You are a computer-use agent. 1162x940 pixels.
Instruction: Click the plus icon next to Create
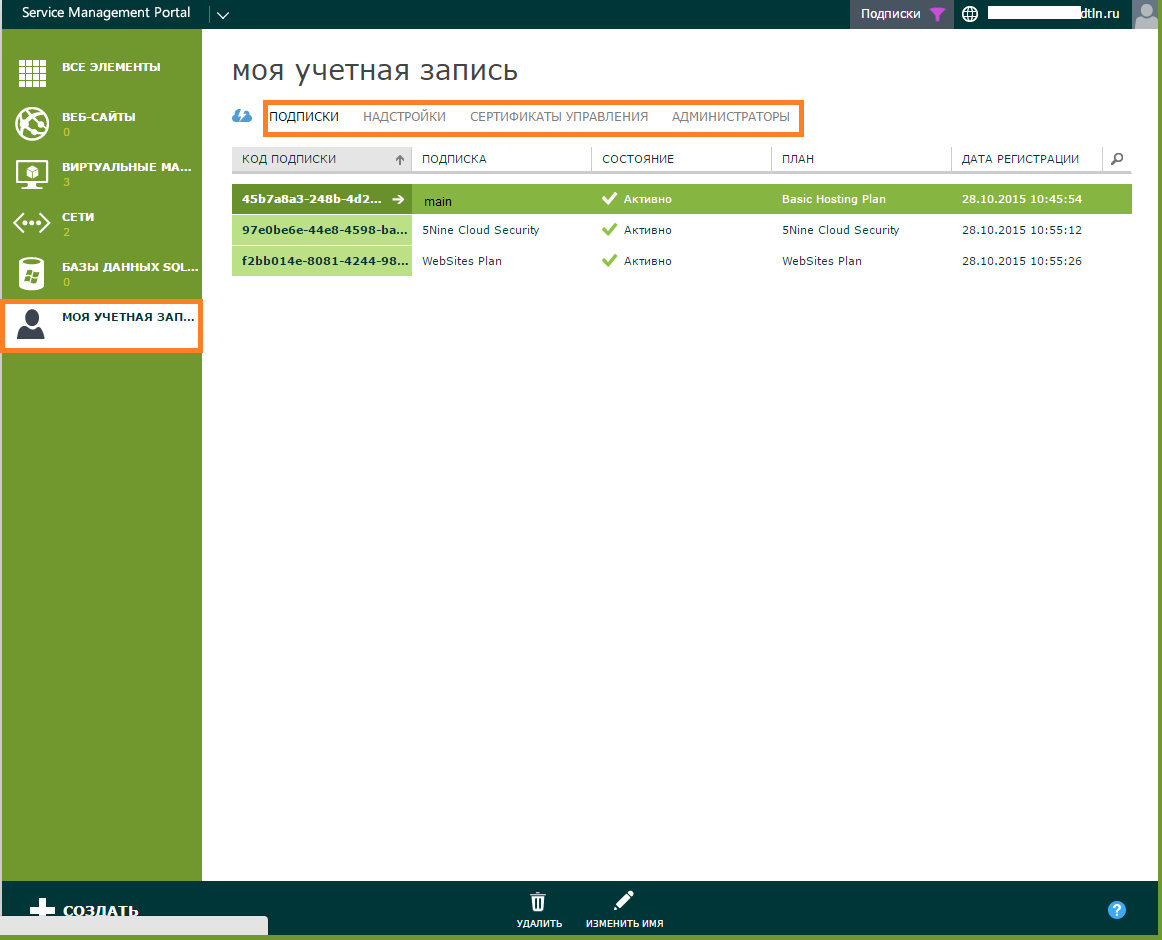pyautogui.click(x=42, y=907)
